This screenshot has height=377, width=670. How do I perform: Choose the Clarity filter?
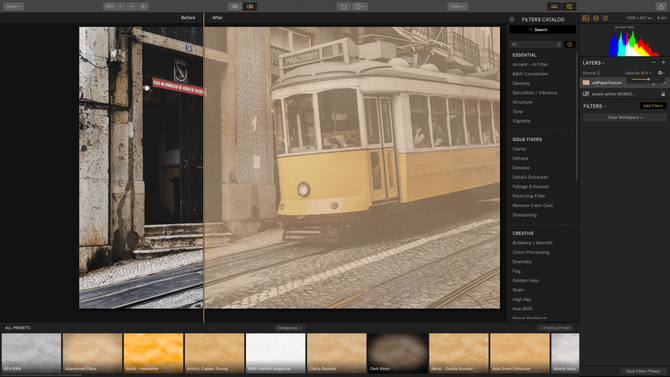pos(519,149)
